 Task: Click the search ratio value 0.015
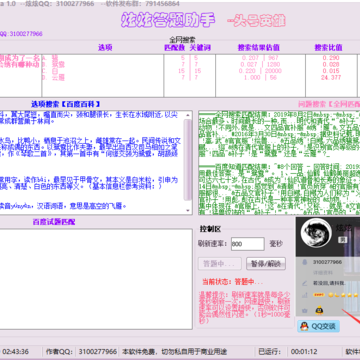(331, 71)
